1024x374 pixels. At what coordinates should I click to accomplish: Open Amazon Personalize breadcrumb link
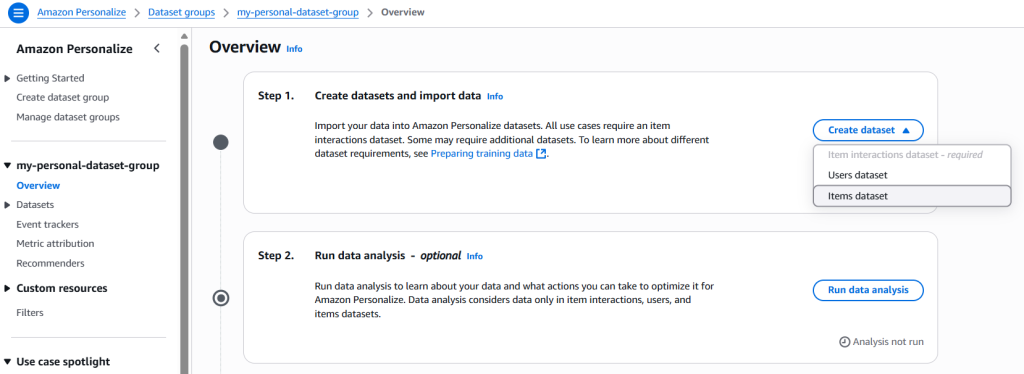(x=82, y=12)
